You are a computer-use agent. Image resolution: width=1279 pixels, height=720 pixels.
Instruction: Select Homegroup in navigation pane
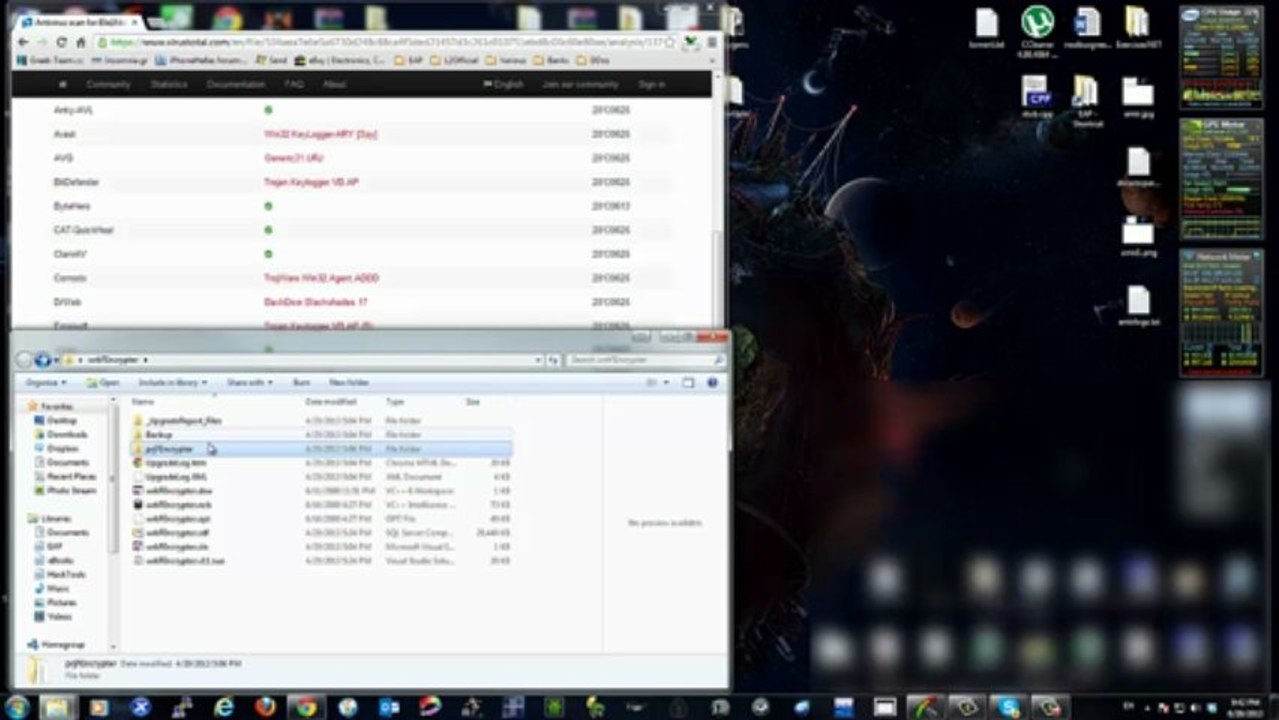pyautogui.click(x=63, y=645)
